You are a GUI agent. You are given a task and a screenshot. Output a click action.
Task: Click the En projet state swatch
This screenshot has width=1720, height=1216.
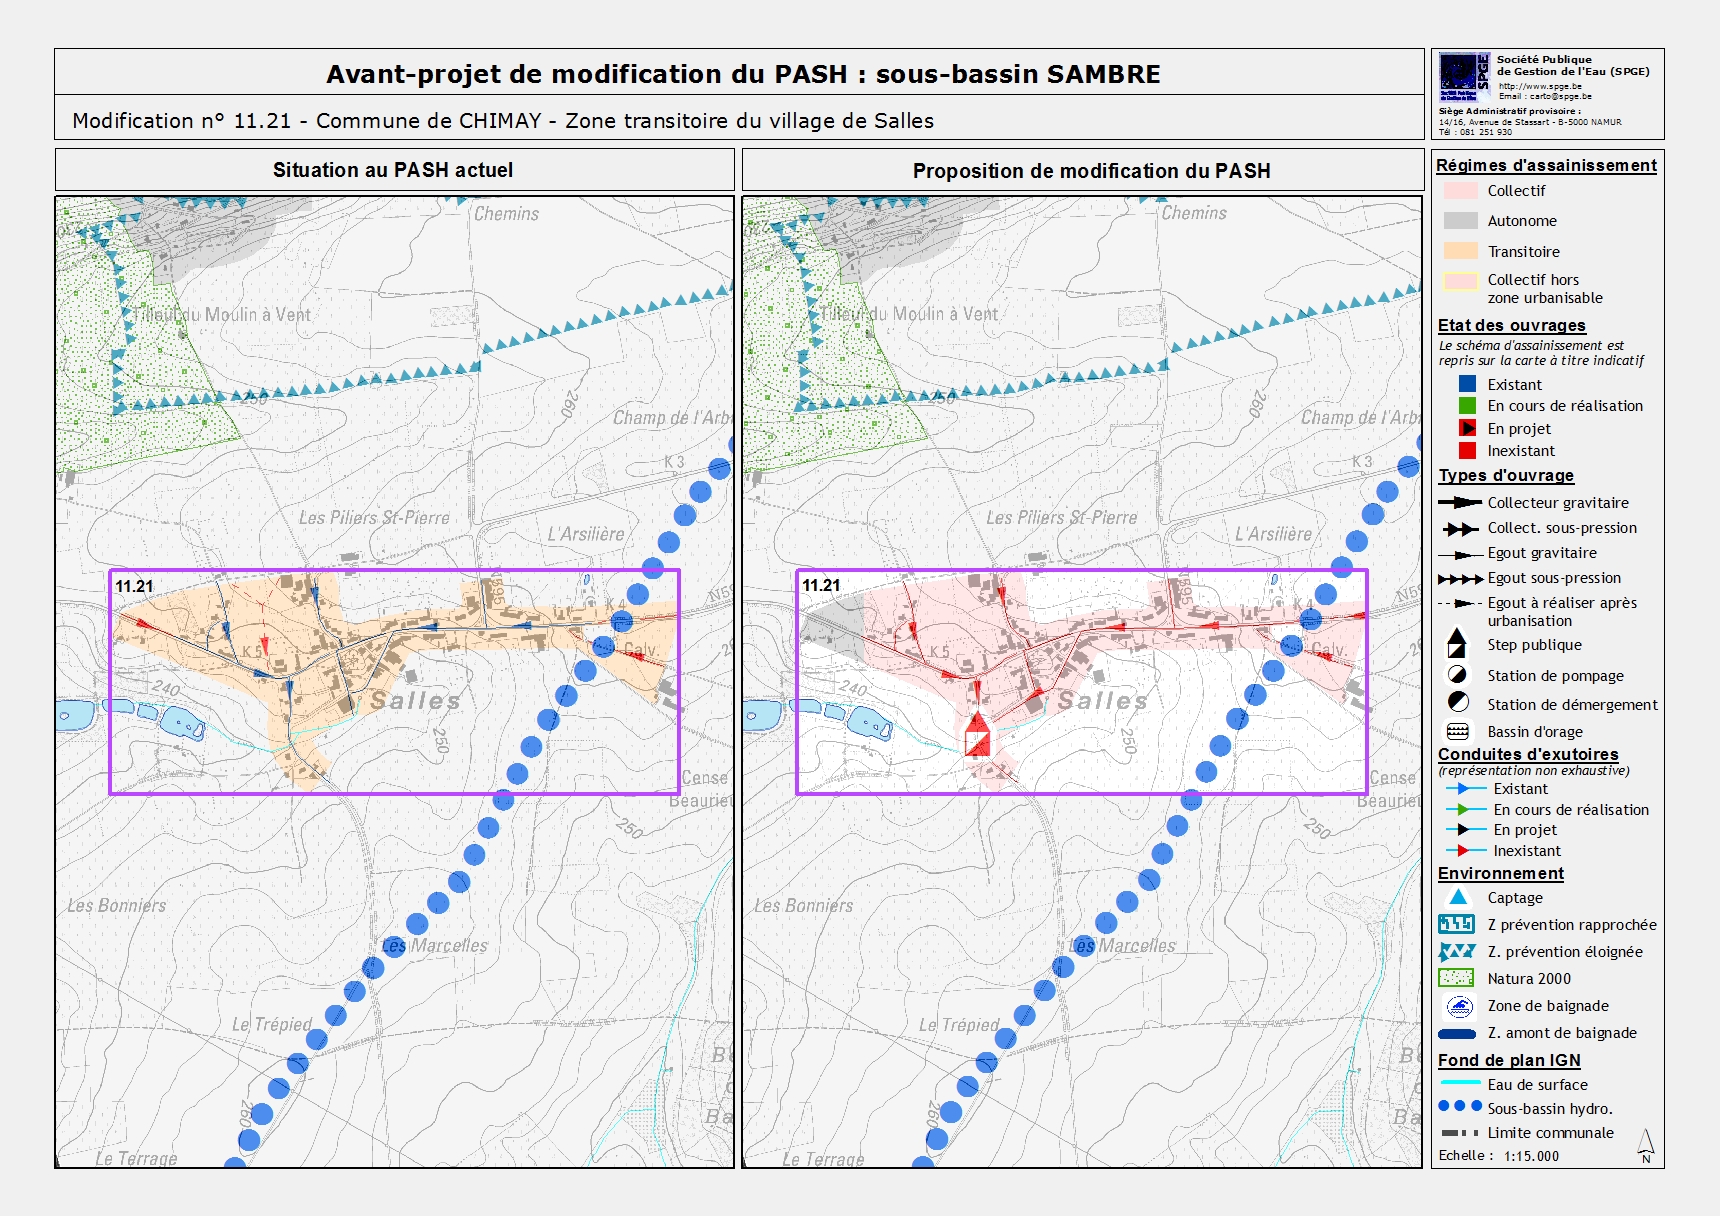click(1467, 428)
